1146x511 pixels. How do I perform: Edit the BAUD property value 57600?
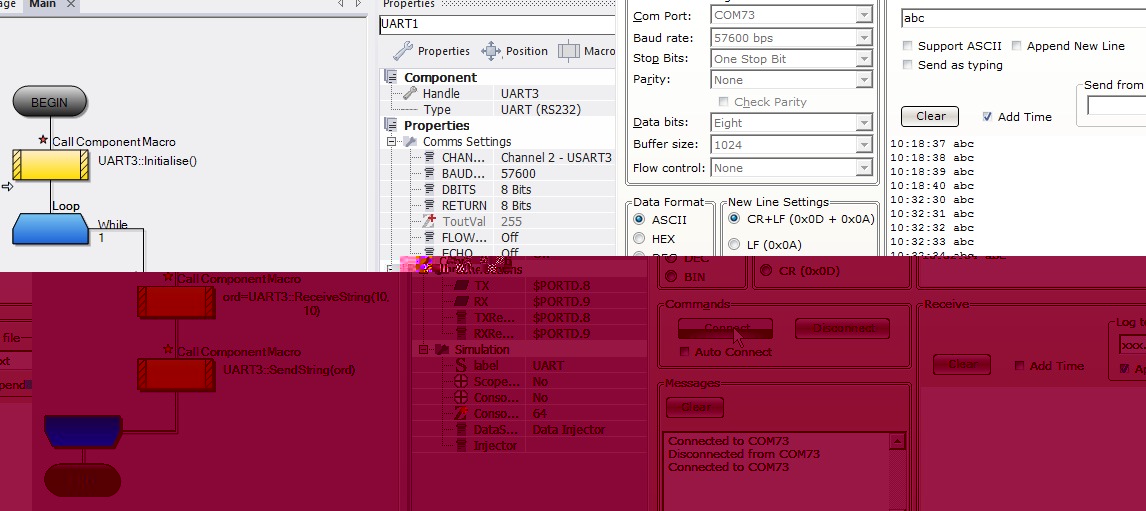tap(557, 173)
